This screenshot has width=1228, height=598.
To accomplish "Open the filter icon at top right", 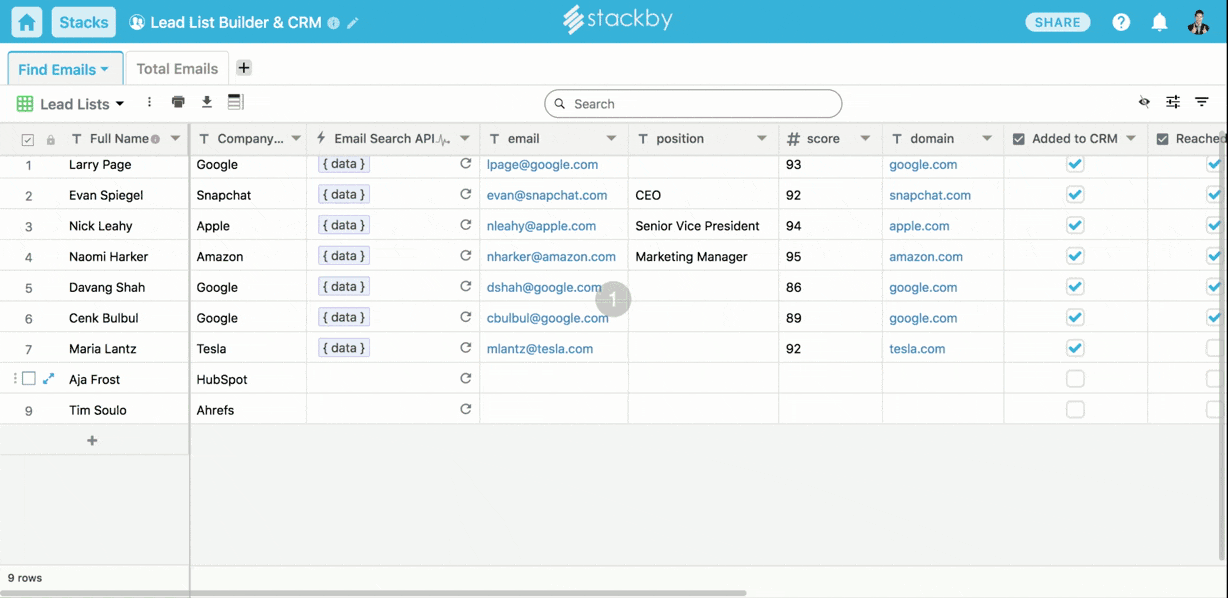I will pos(1202,102).
